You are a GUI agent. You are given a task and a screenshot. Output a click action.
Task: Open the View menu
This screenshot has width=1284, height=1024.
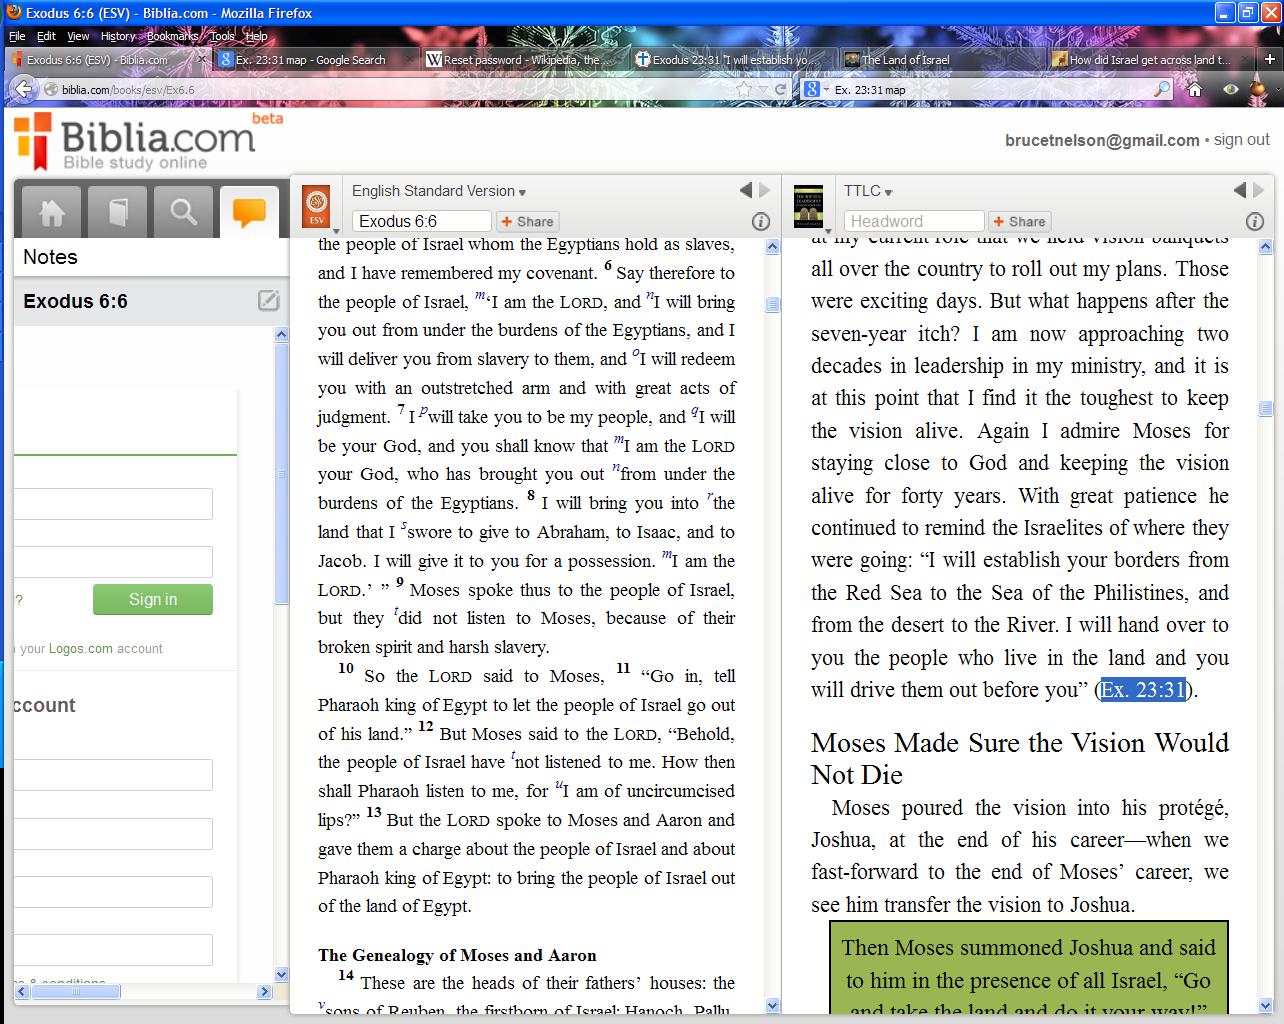tap(78, 36)
